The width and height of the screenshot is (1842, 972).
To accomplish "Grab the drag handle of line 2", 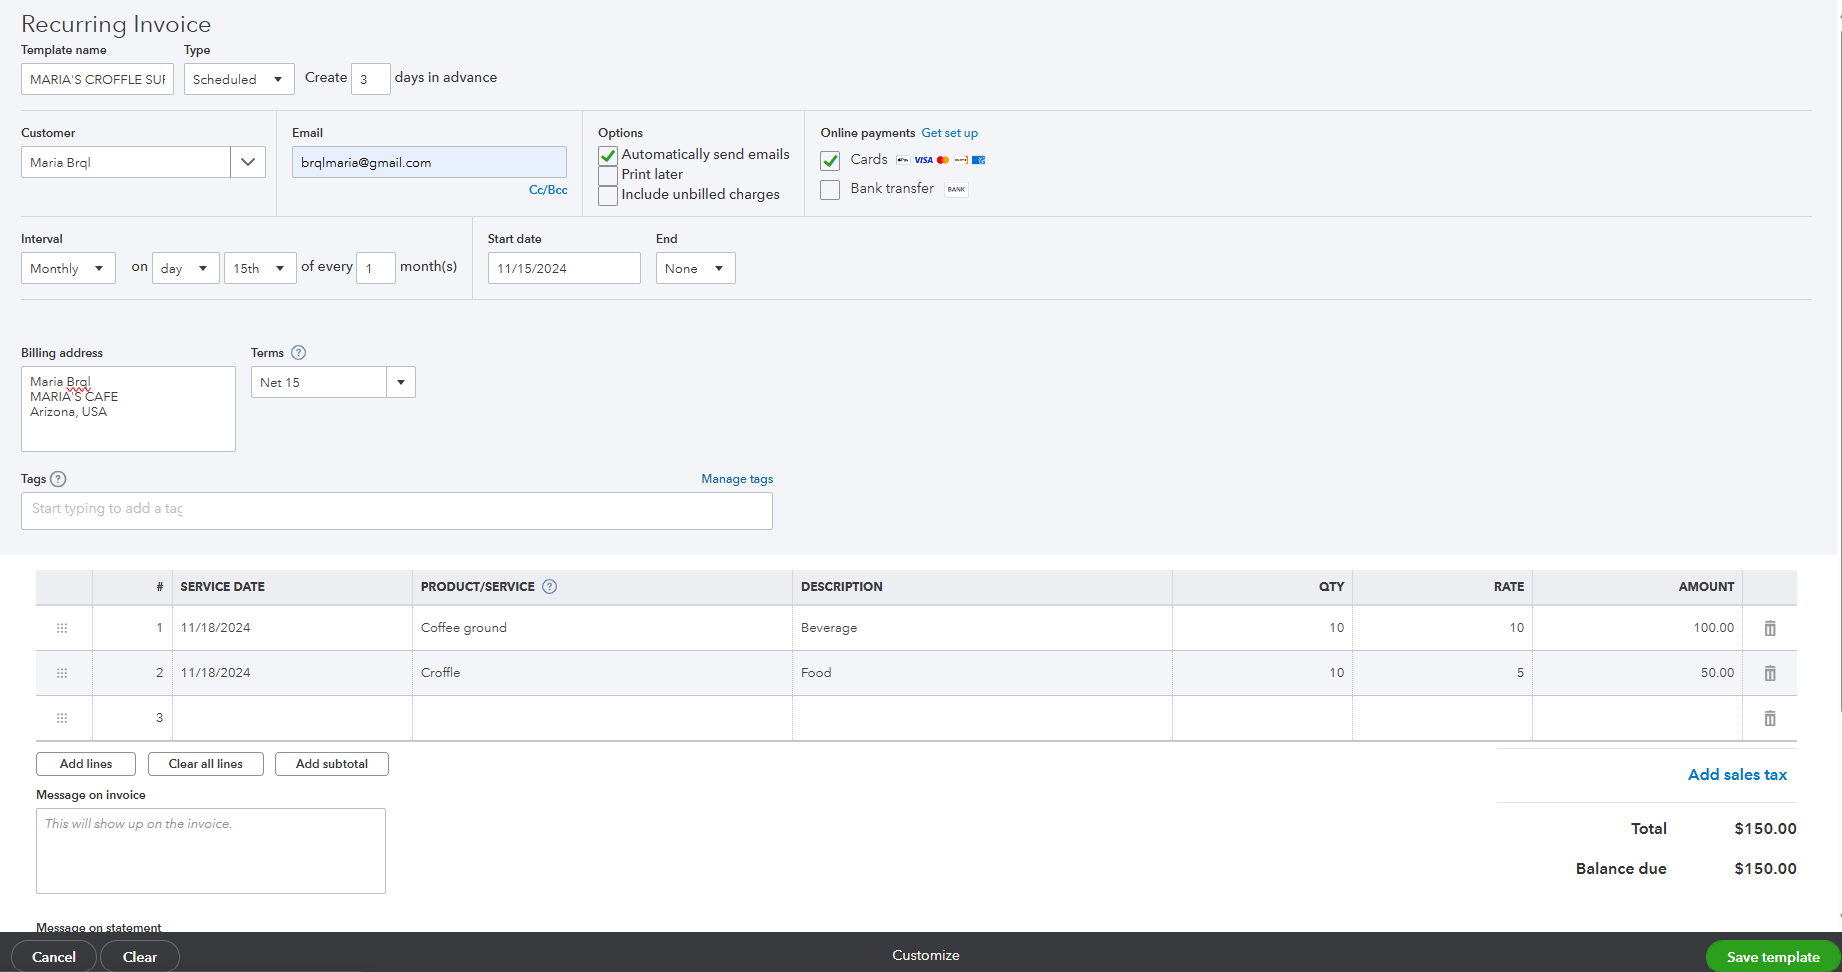I will pyautogui.click(x=62, y=673).
